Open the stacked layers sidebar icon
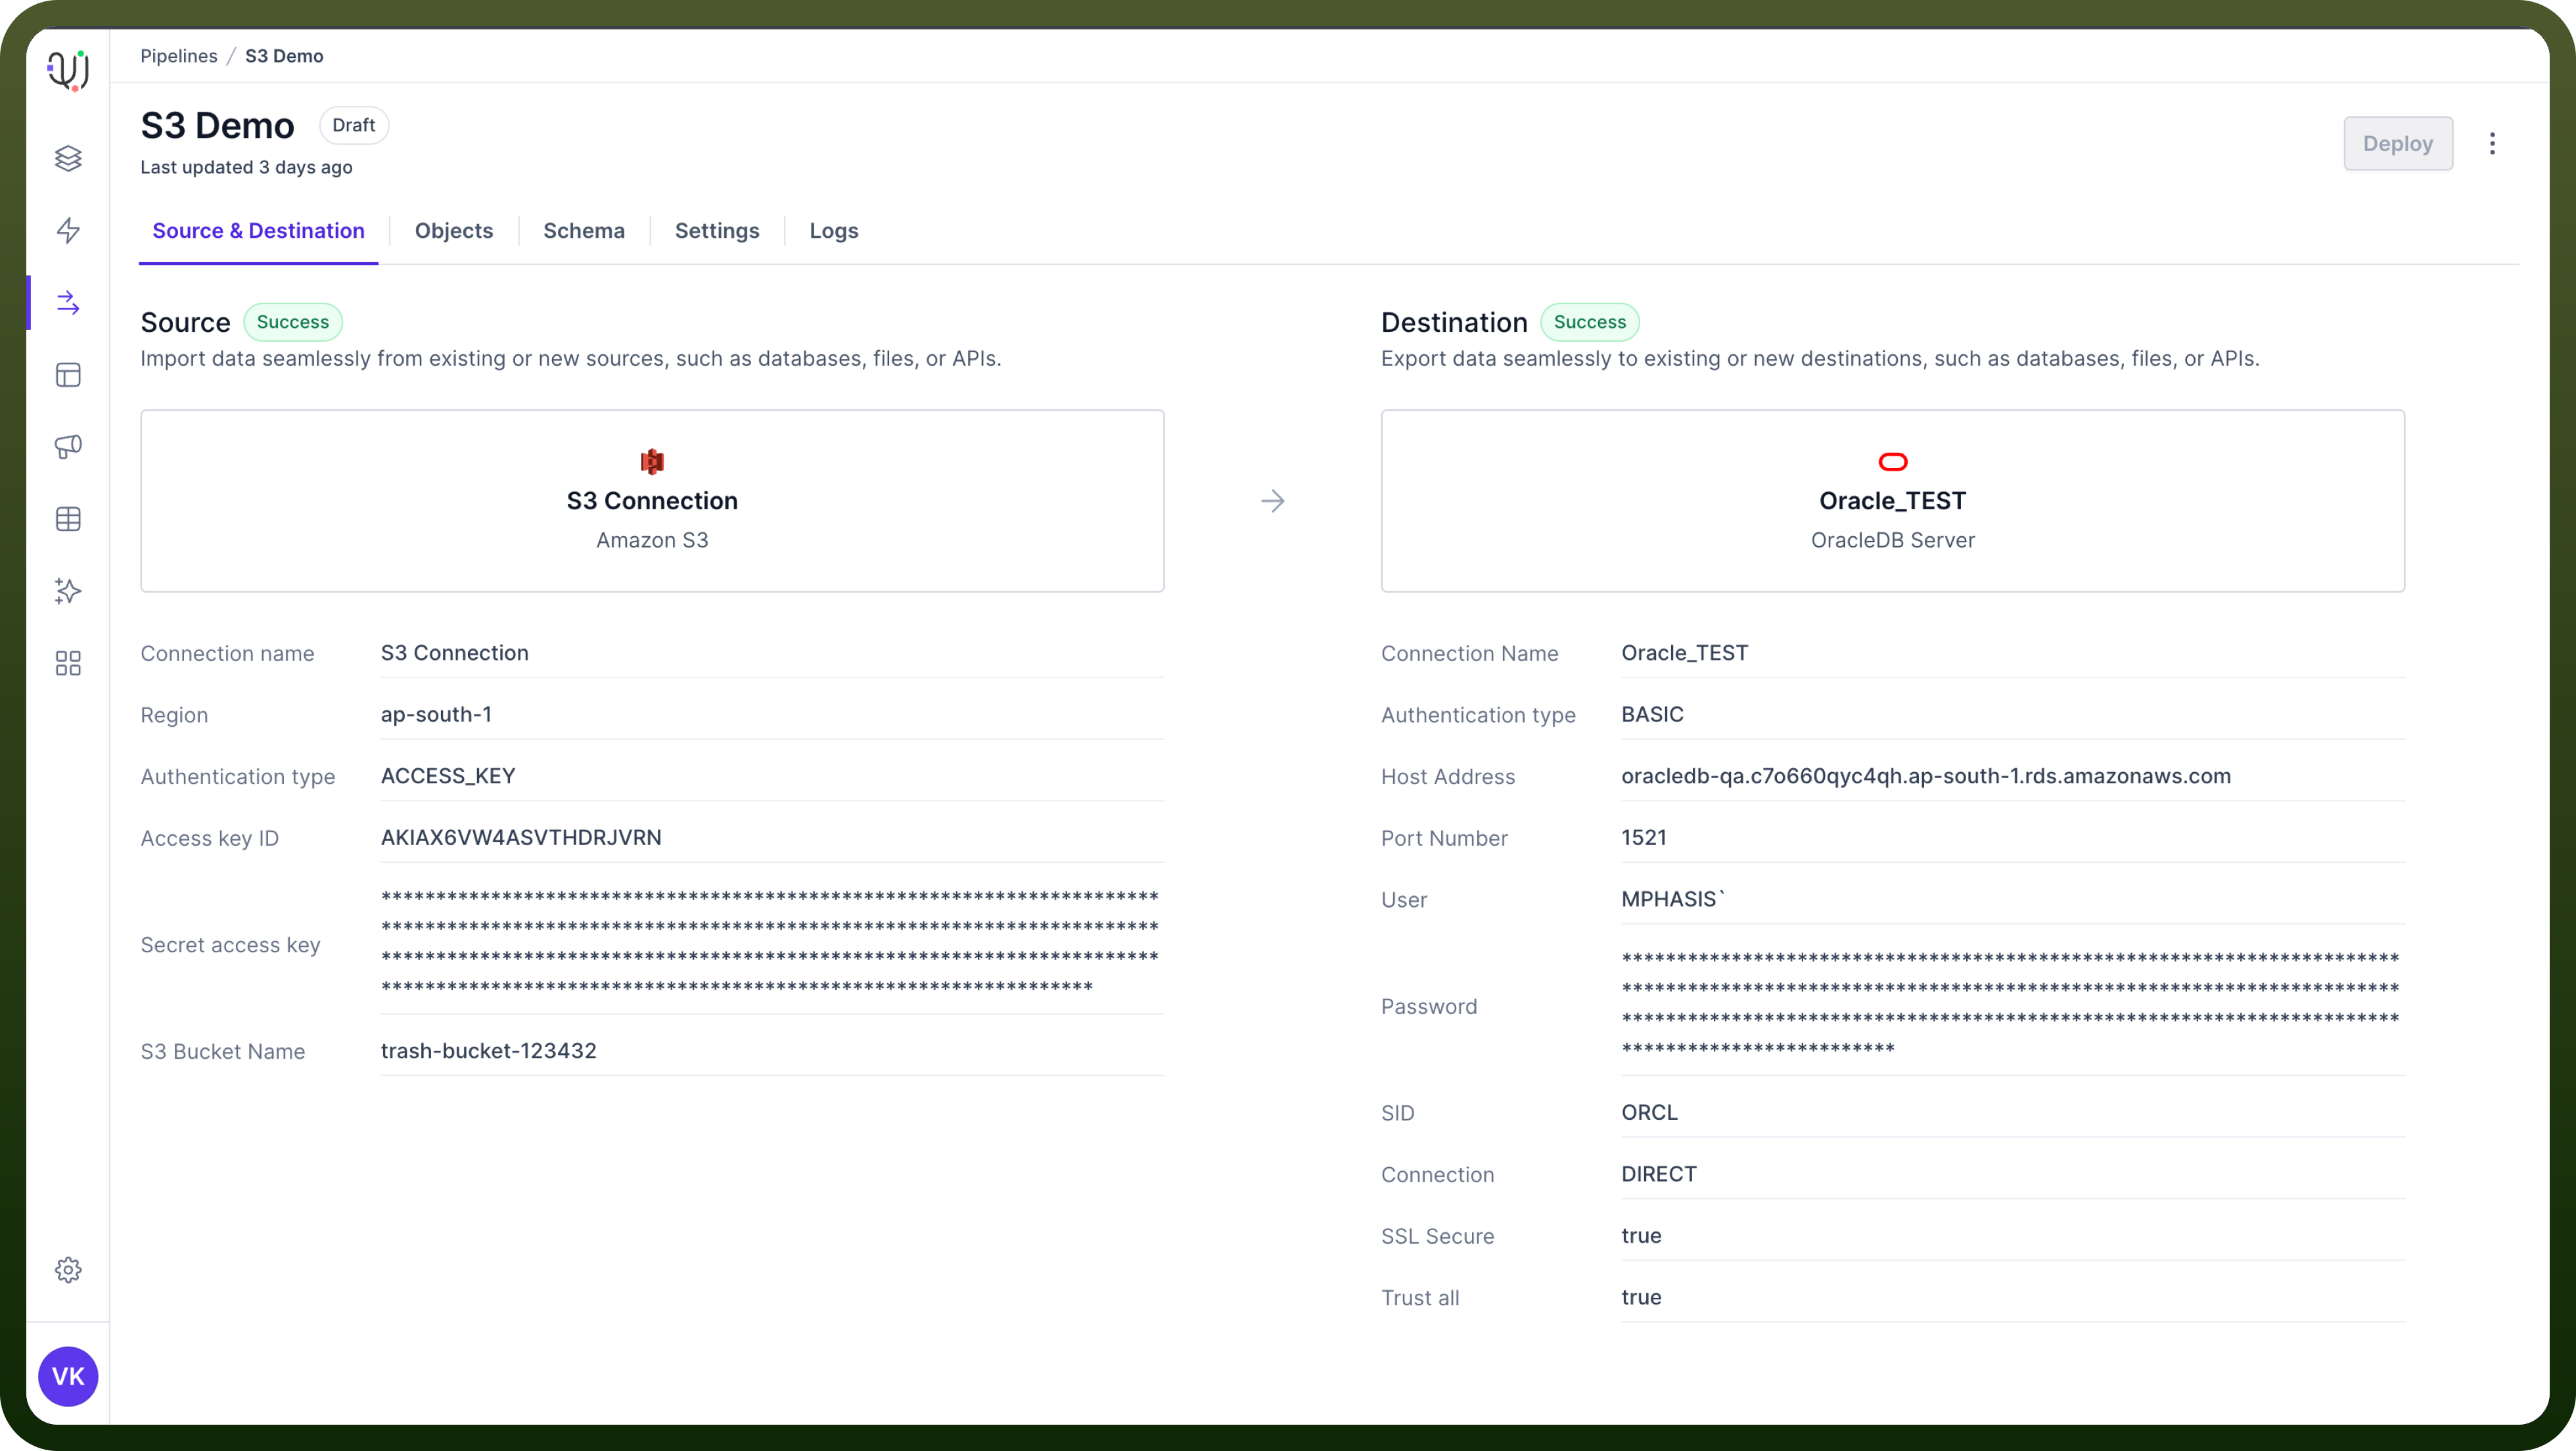 68,158
